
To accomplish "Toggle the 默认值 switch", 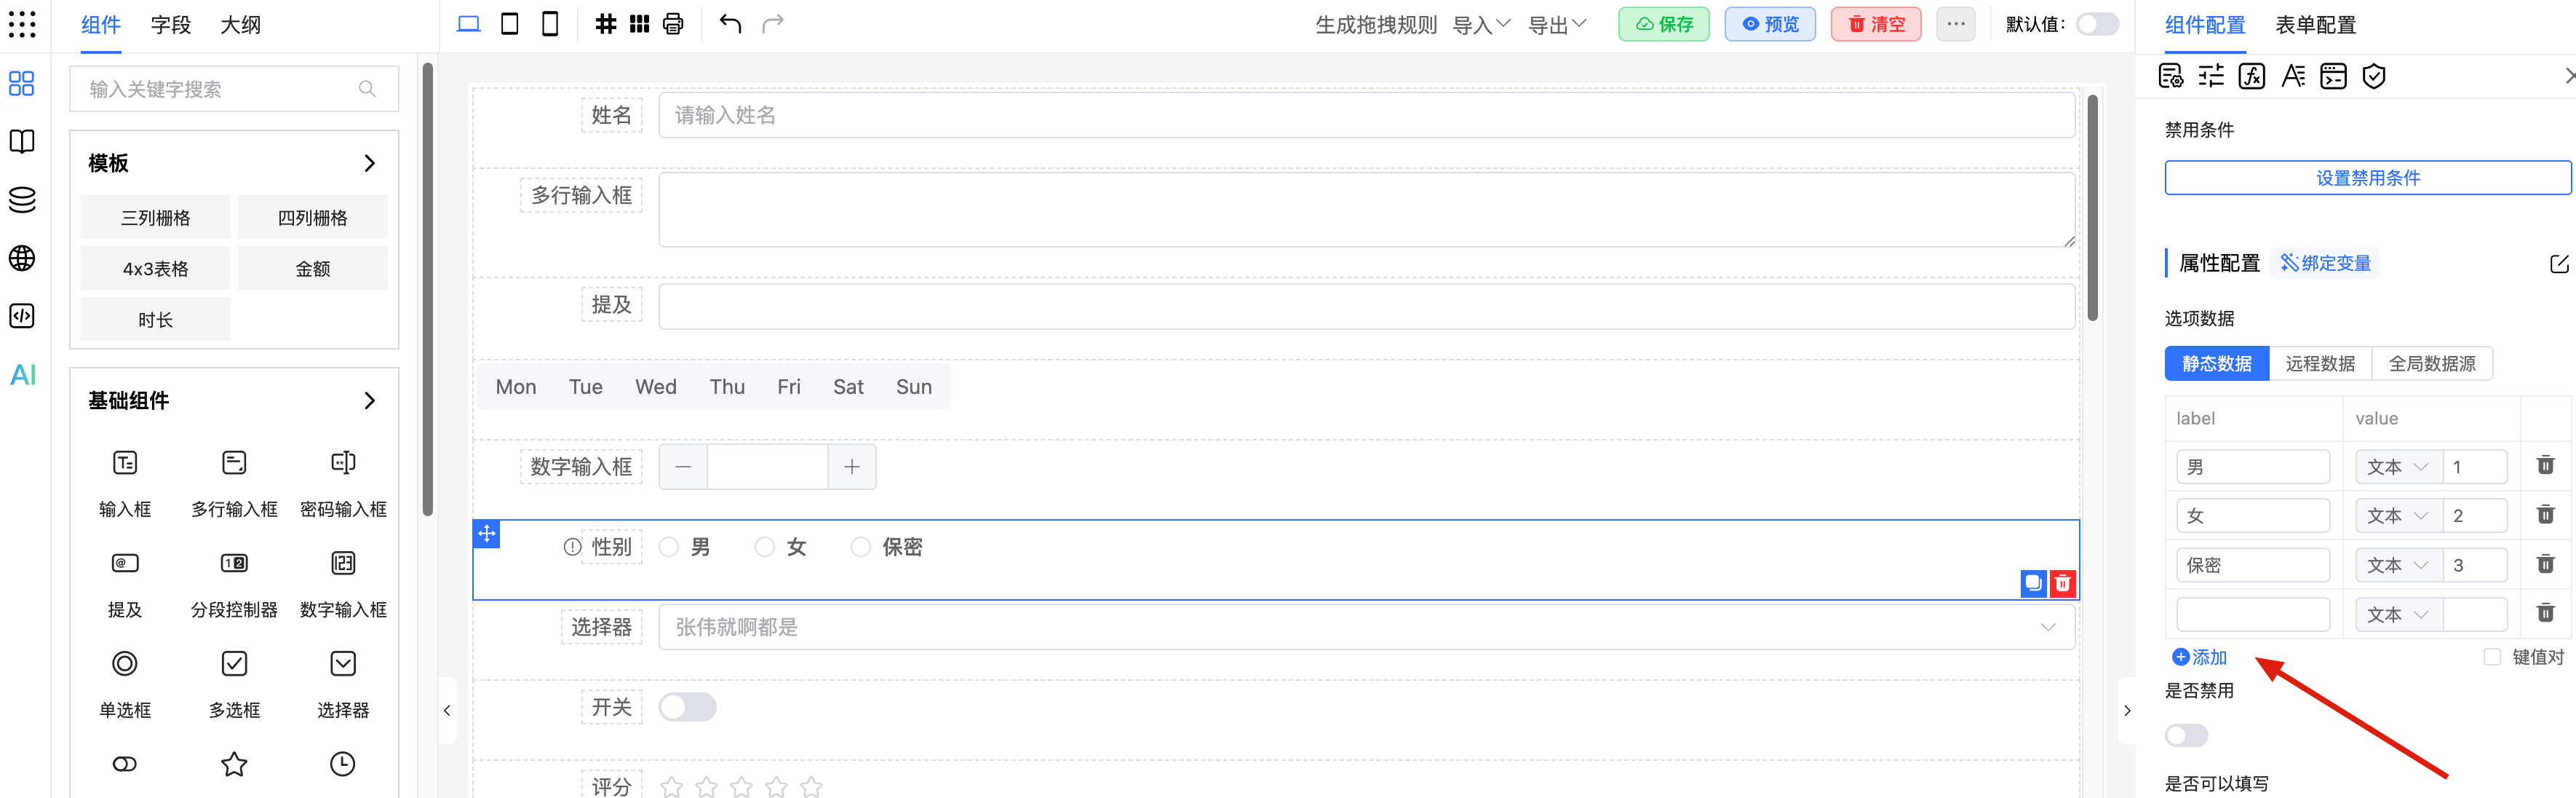I will click(2097, 24).
